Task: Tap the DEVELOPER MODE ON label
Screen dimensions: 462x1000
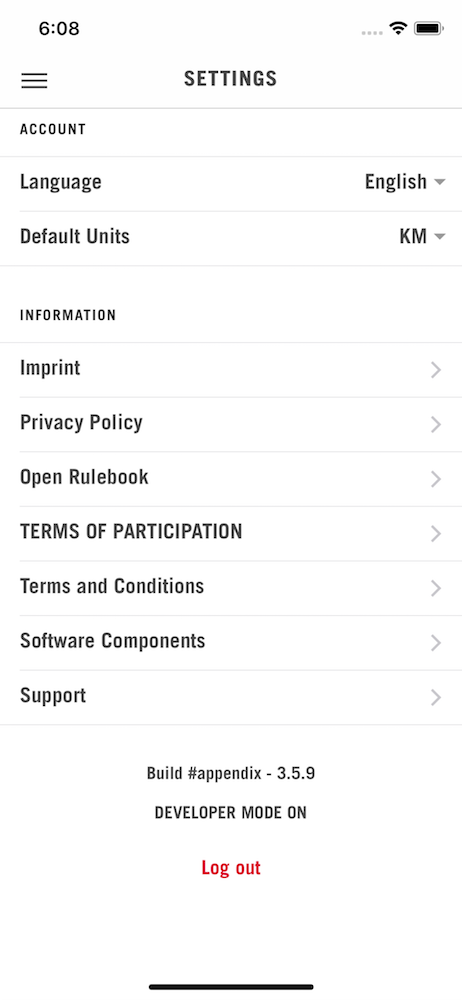Action: point(231,812)
